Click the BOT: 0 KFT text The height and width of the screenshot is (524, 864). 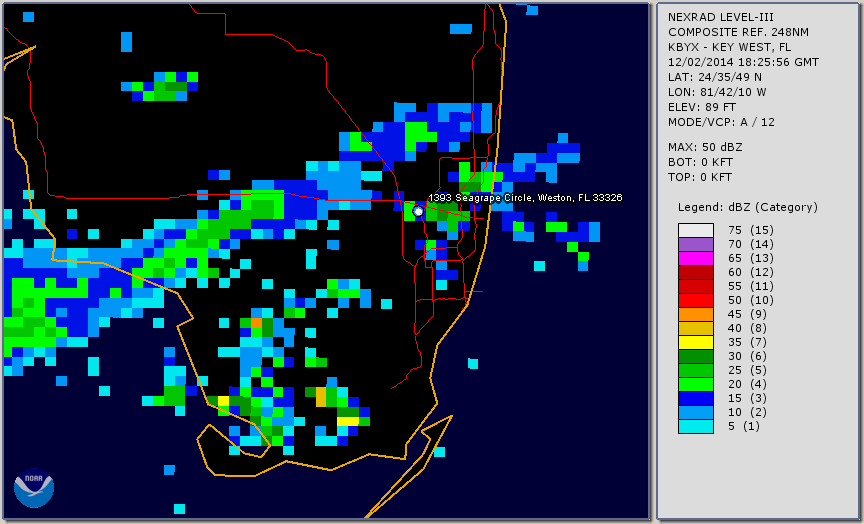tap(700, 162)
